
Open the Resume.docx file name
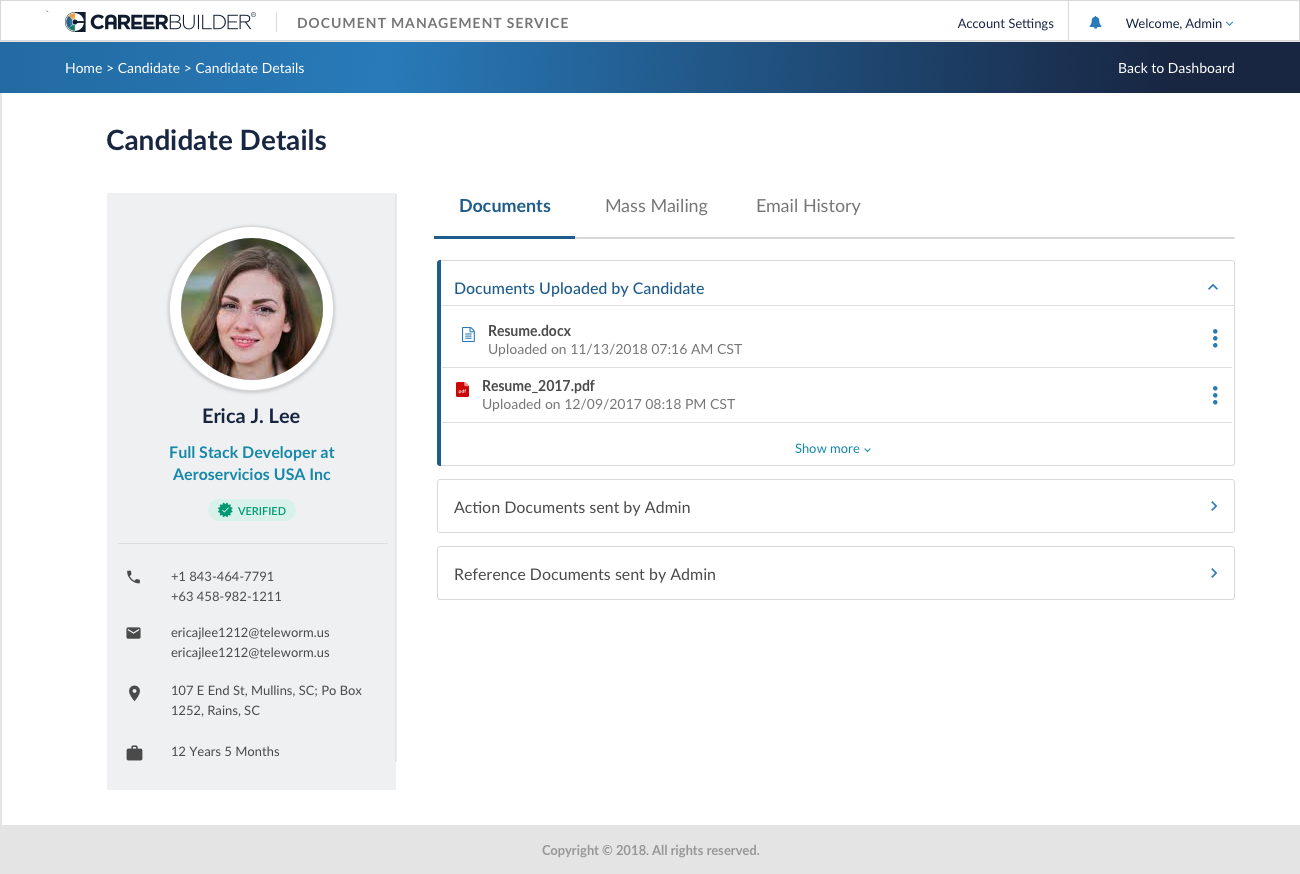click(529, 331)
